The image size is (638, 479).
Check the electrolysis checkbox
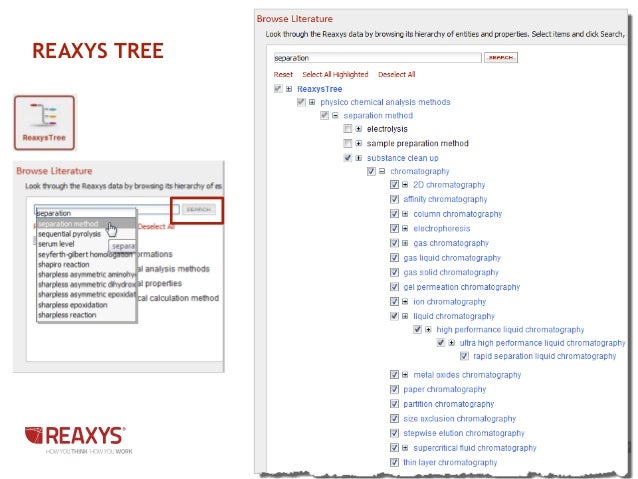(x=347, y=129)
